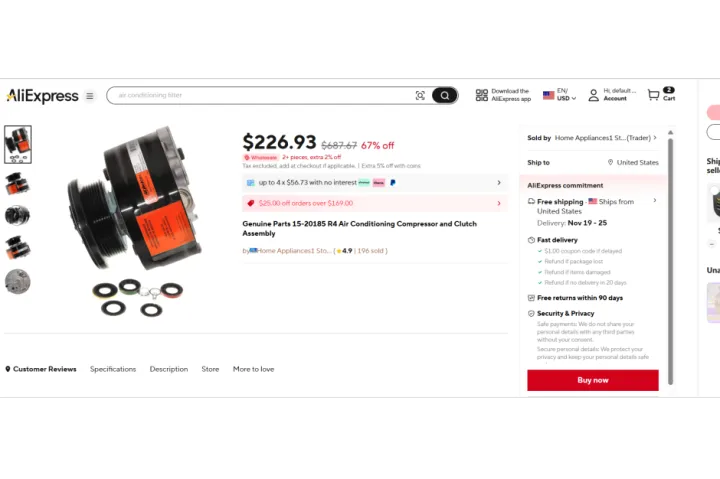Expand the EN/USD language currency dropdown
This screenshot has height=479, width=720.
click(559, 95)
